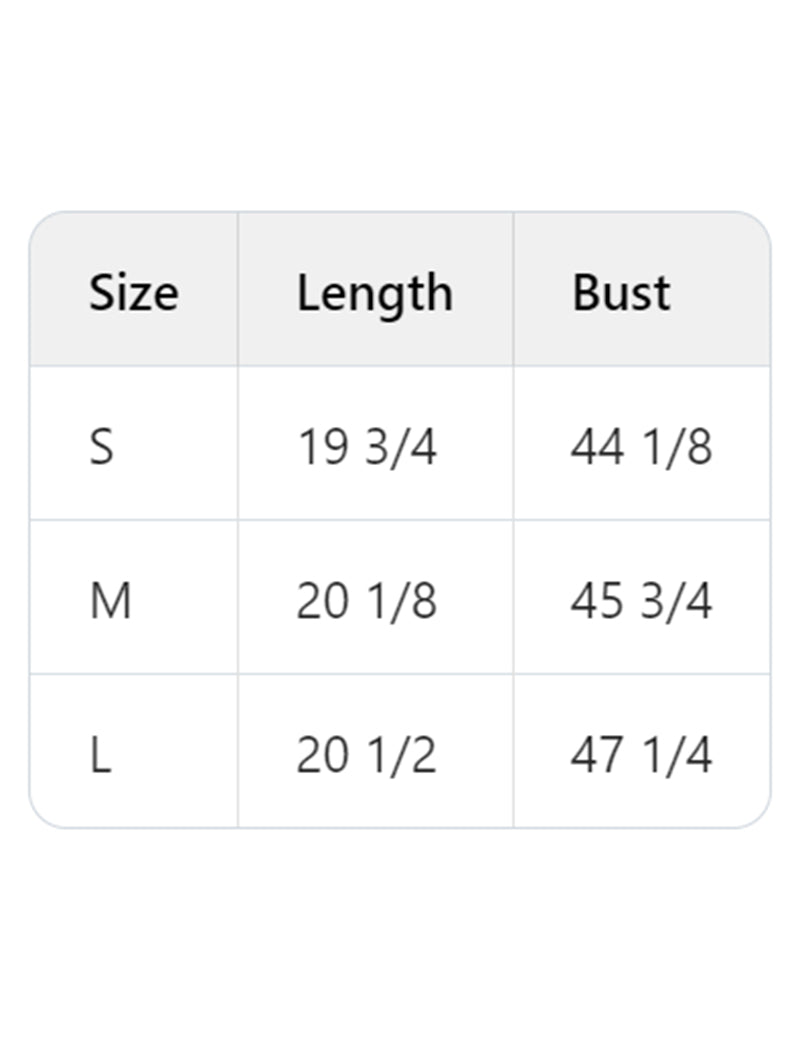
Task: Select the S size row label
Action: 102,447
